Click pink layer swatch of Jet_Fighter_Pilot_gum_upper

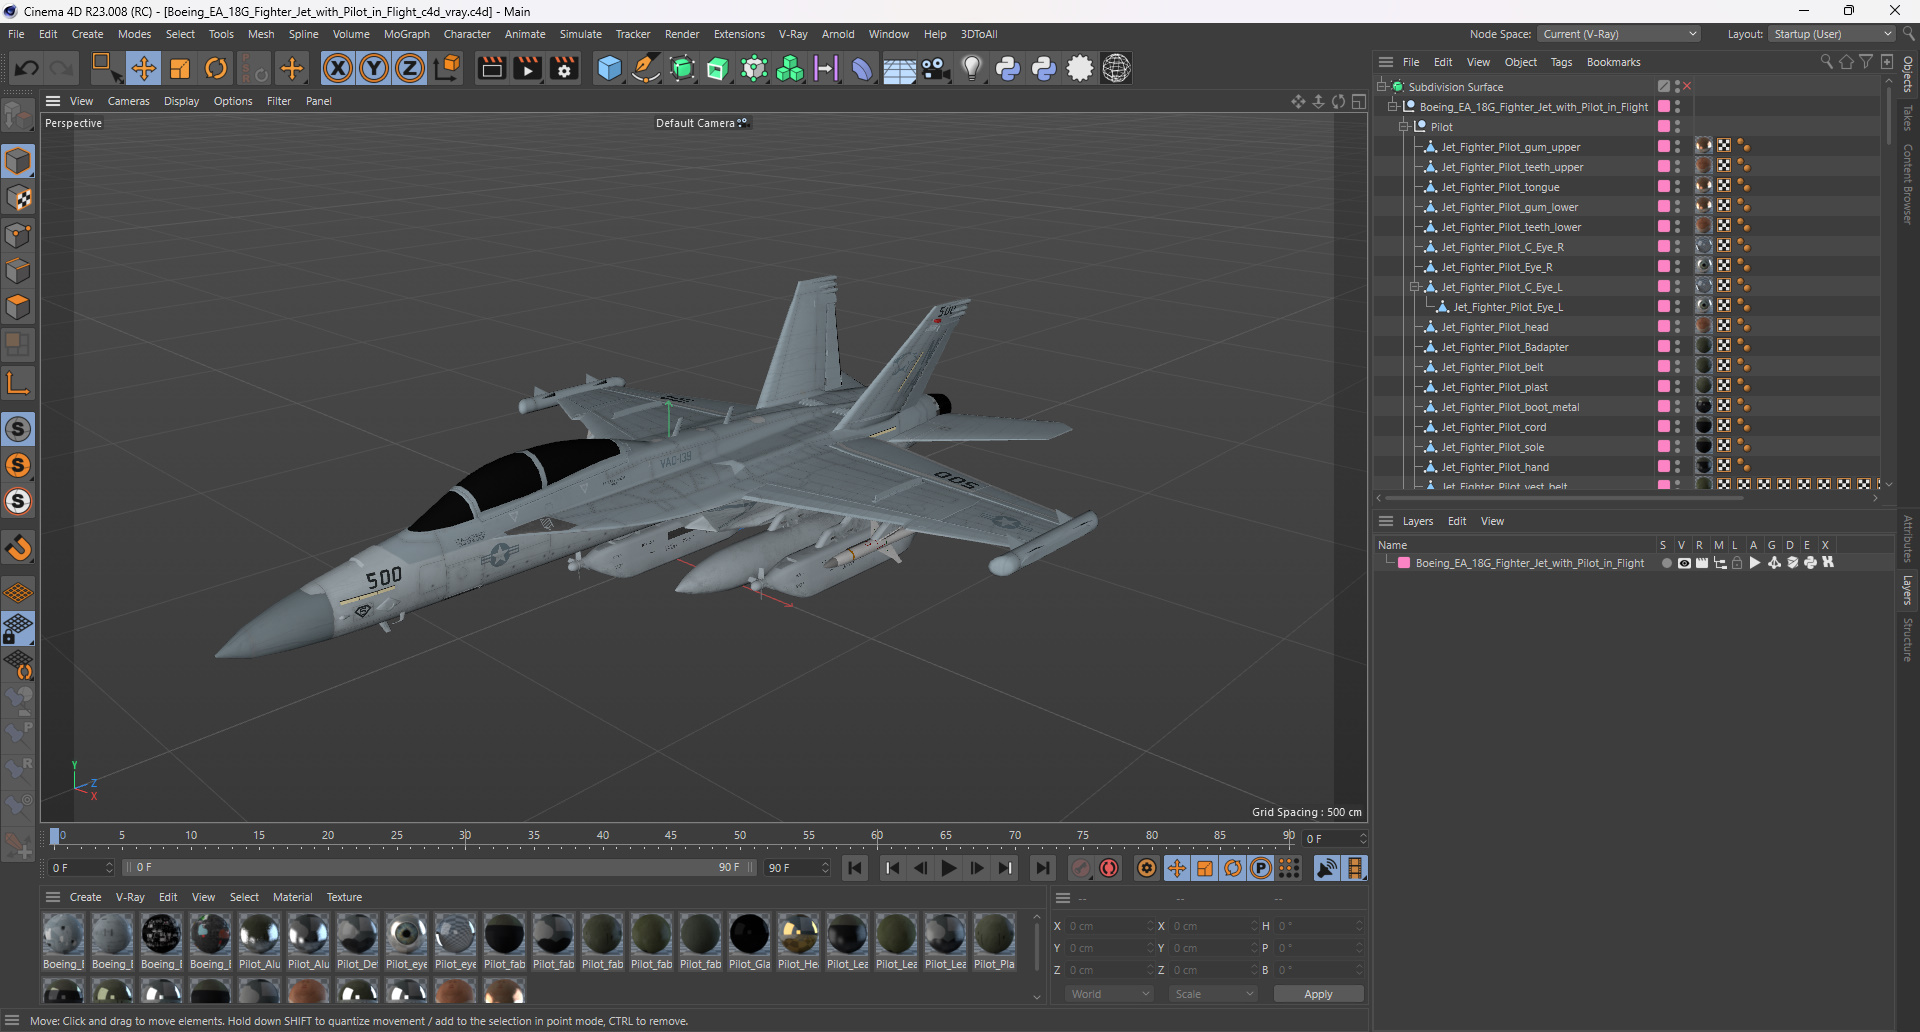point(1664,146)
